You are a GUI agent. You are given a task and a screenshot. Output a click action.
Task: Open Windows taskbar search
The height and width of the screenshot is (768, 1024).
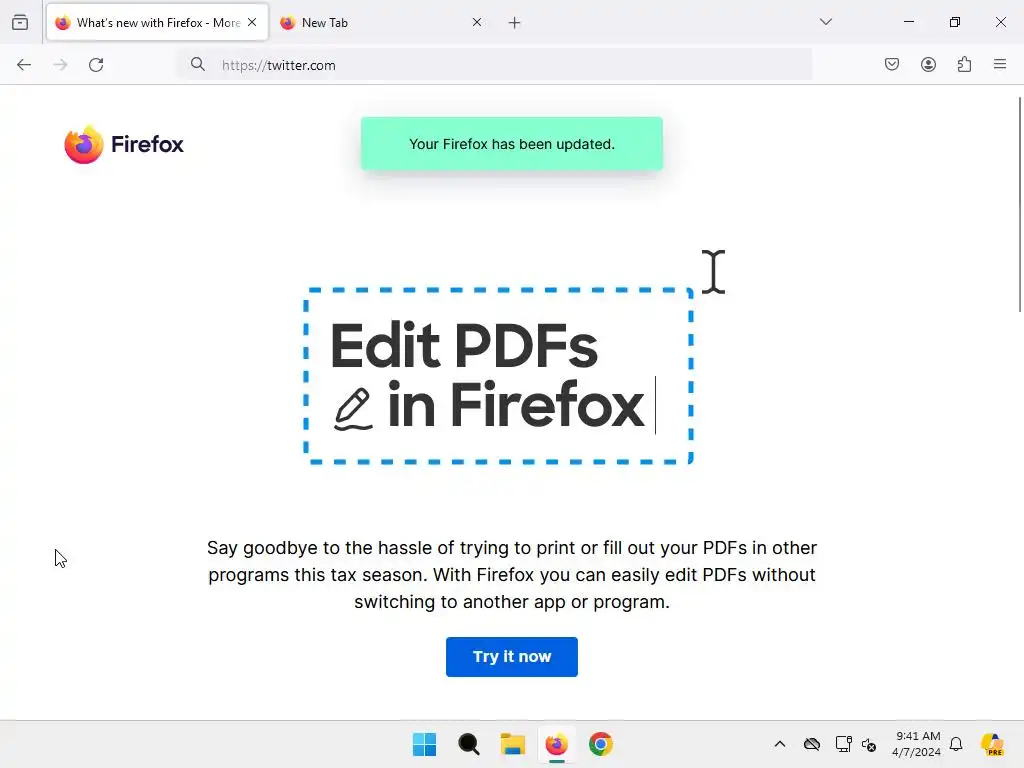click(x=469, y=744)
